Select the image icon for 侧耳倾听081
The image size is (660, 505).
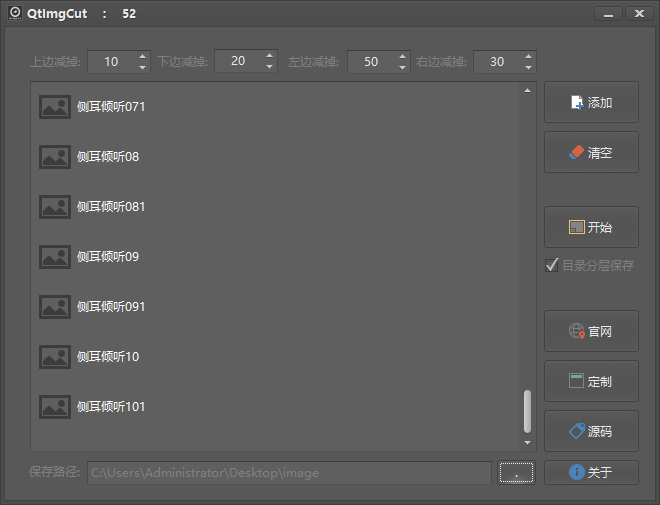[55, 207]
